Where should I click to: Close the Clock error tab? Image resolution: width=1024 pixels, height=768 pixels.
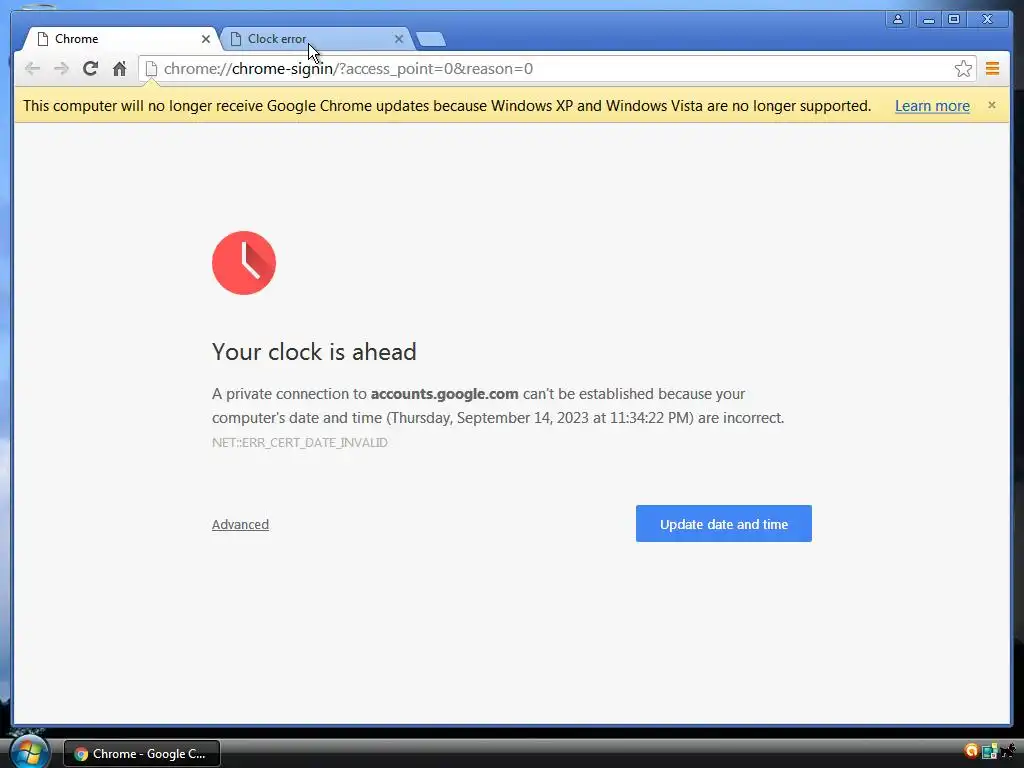click(398, 39)
